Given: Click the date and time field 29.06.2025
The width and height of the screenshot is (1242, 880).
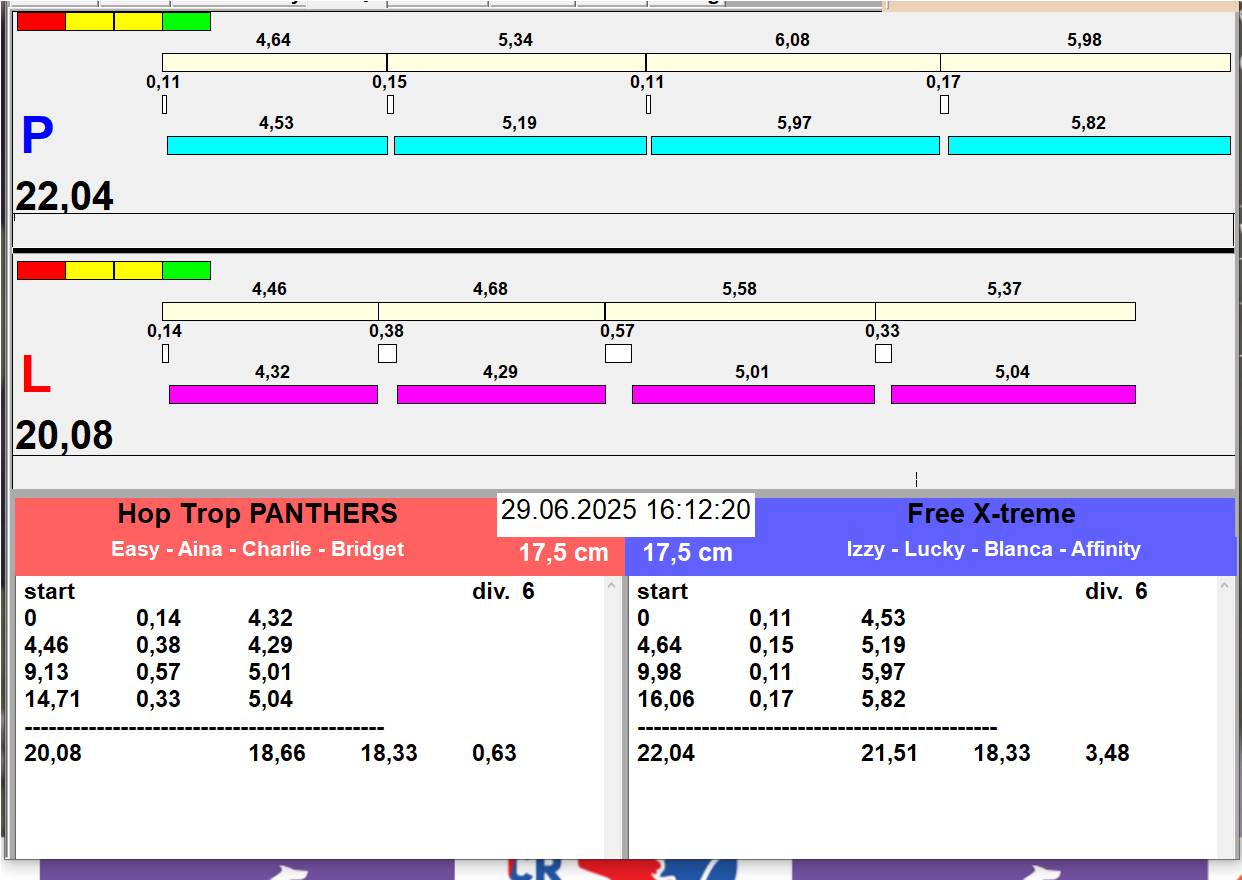Looking at the screenshot, I should pos(625,510).
